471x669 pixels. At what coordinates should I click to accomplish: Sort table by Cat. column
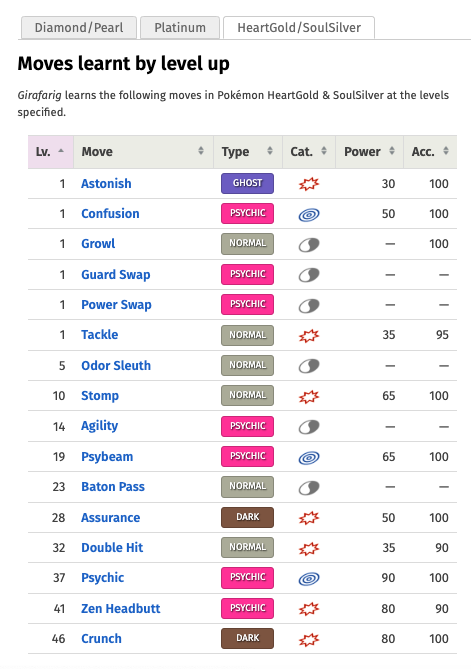[x=309, y=152]
